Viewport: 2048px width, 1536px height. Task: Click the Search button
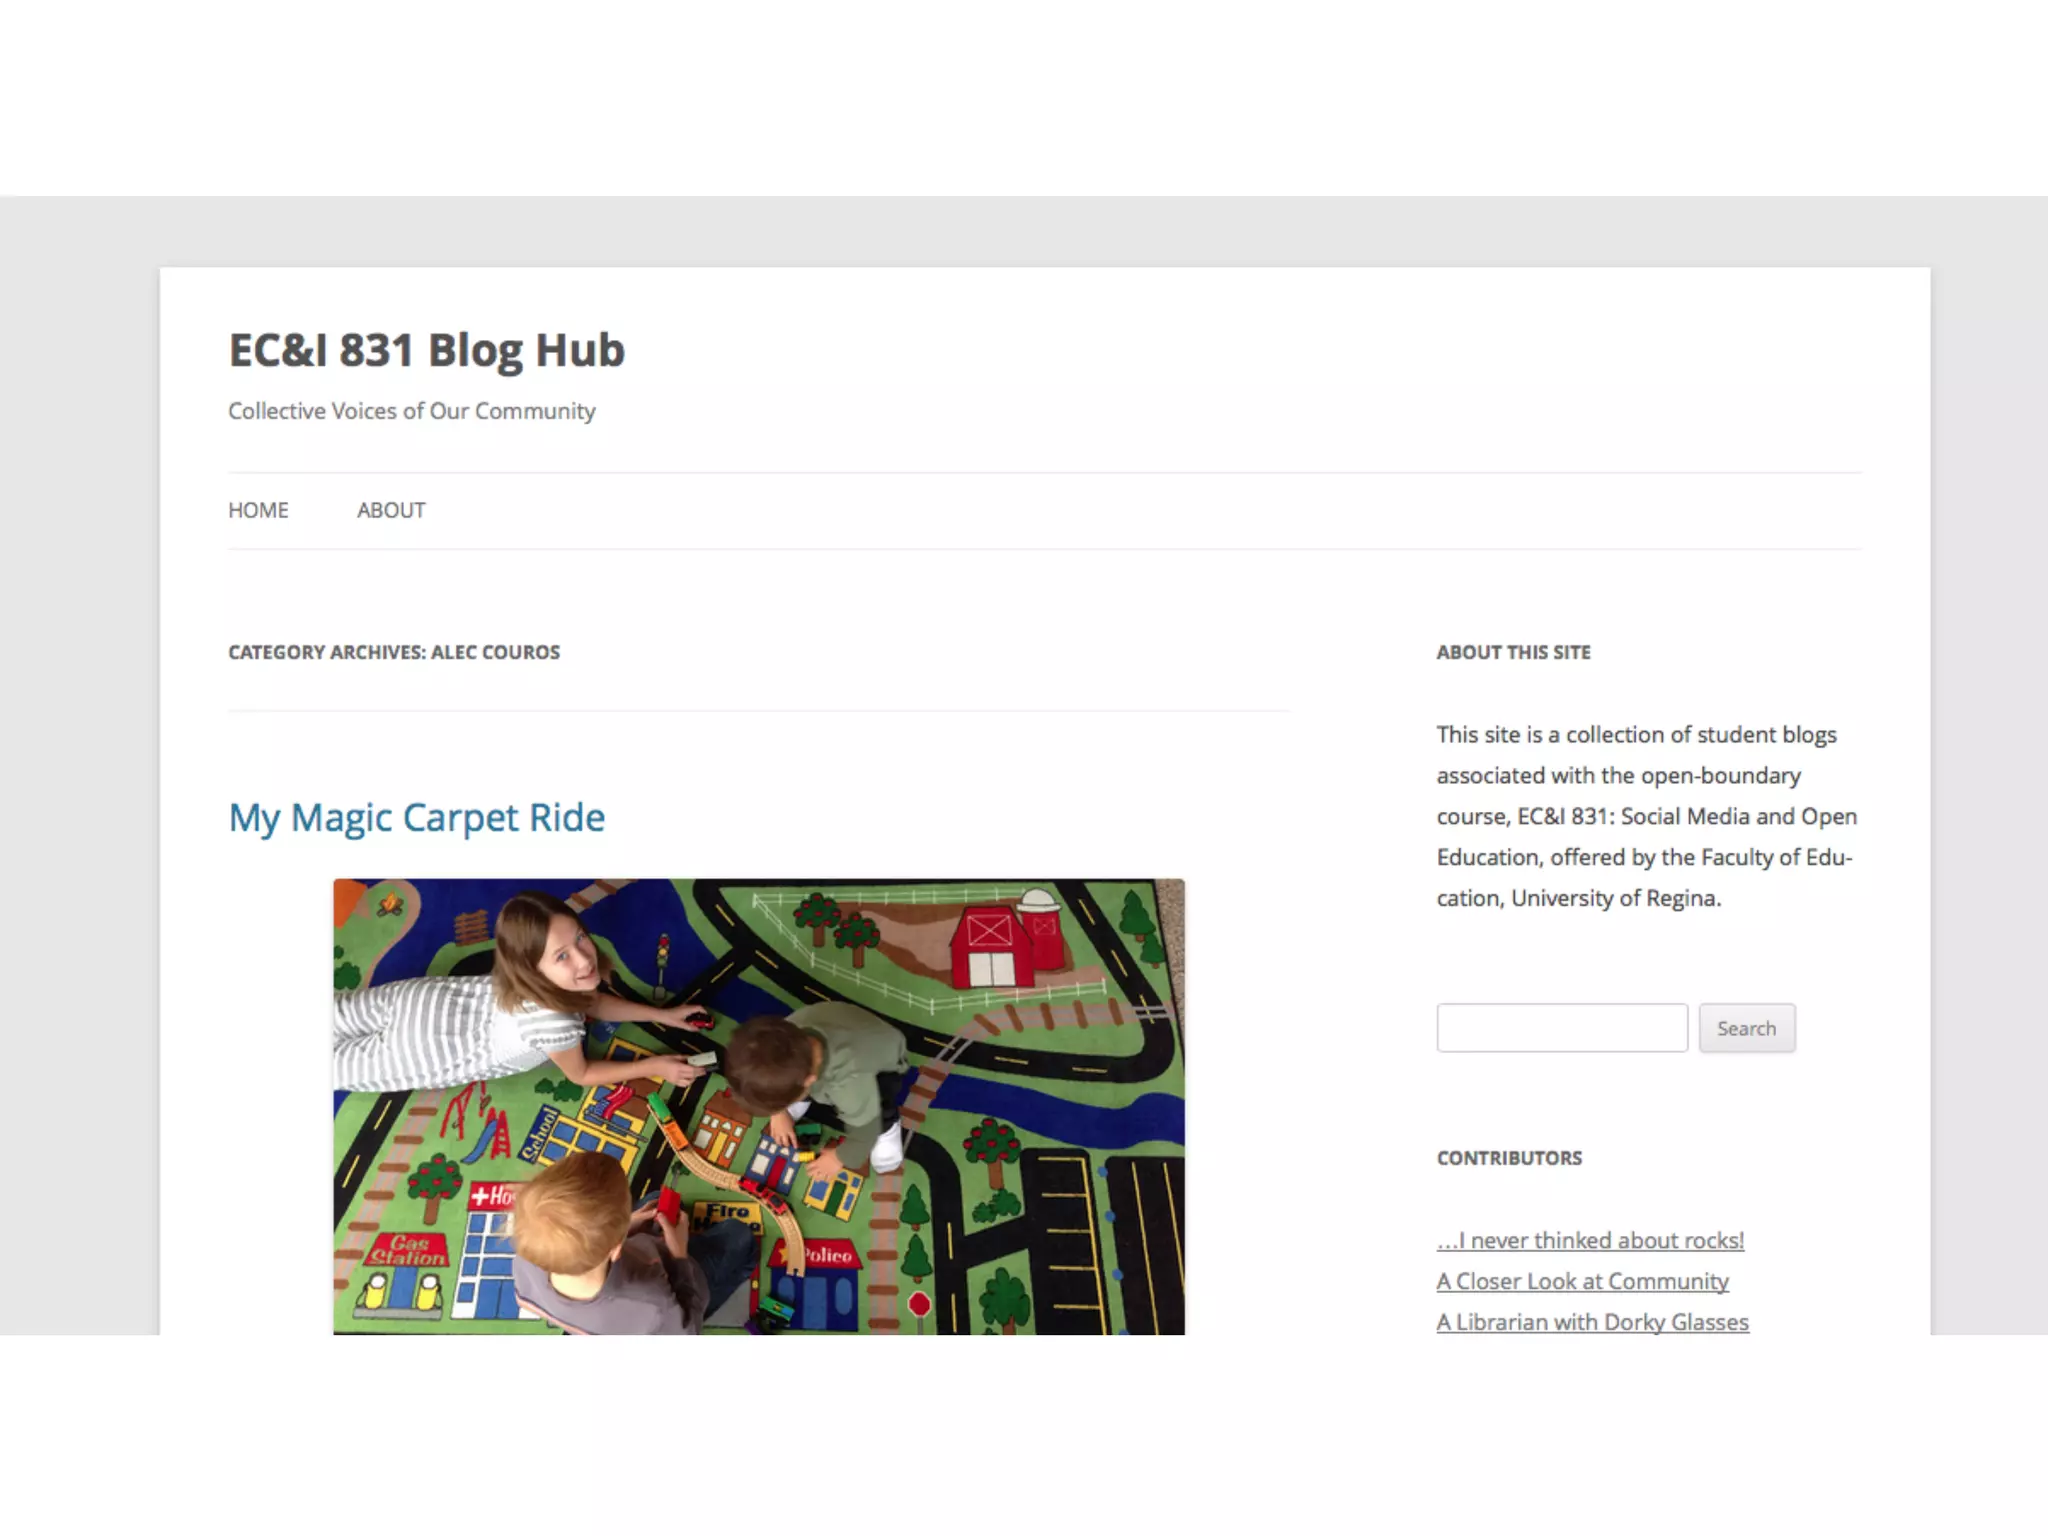click(1747, 1028)
